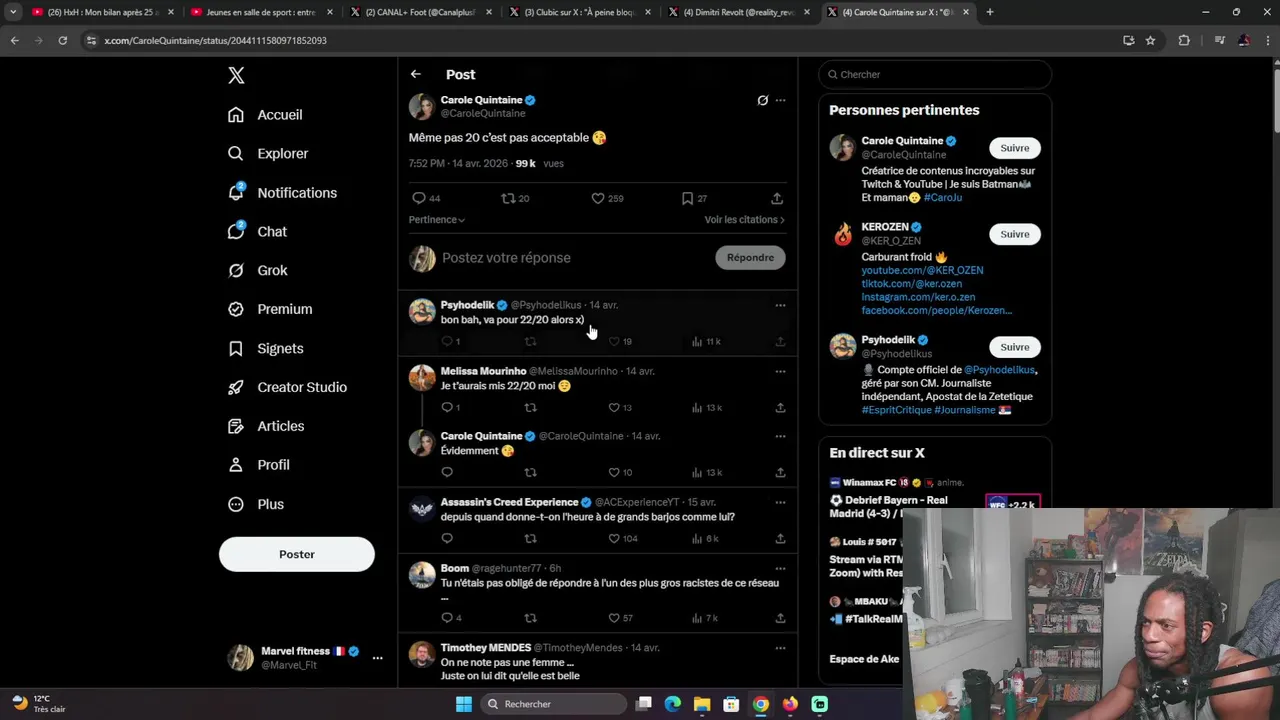Click the Poster button

(x=297, y=554)
